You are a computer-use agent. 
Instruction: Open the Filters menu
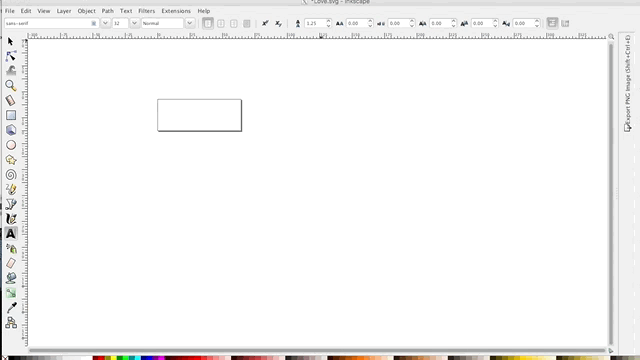[147, 11]
